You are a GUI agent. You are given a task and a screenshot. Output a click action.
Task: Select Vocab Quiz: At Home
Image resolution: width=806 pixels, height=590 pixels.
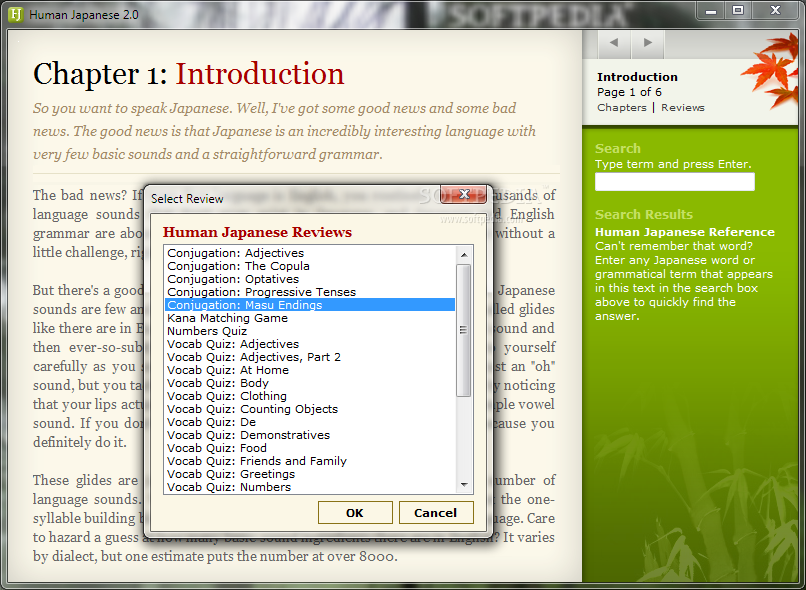310,370
